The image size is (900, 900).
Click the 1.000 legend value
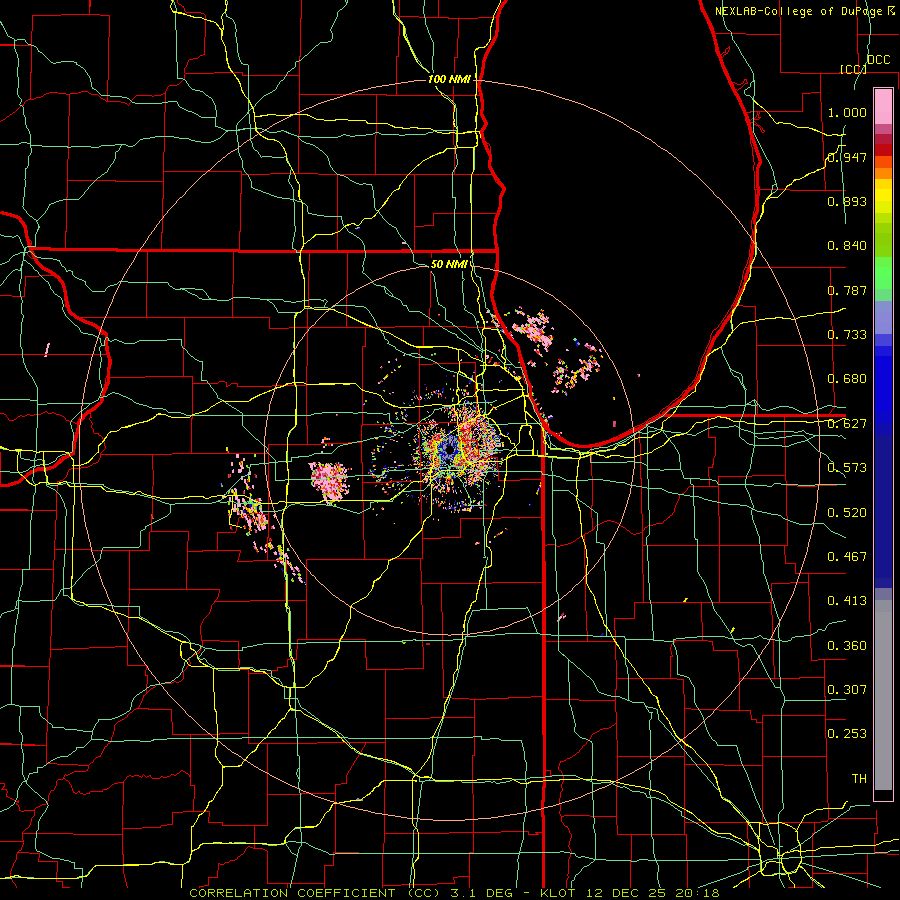click(847, 112)
